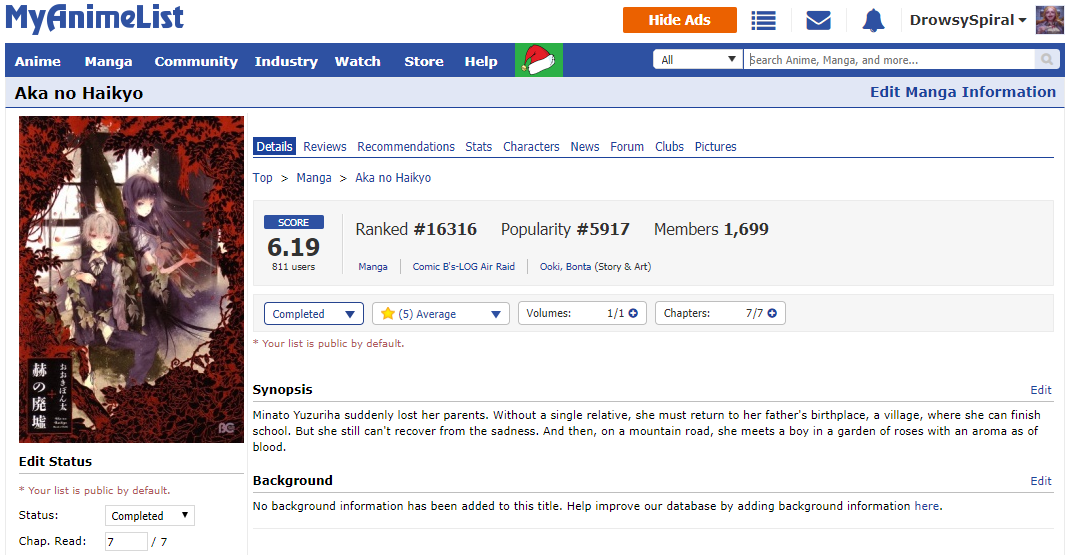Open DrowsySpiral profile avatar
Screen dimensions: 1071x555
pyautogui.click(x=1049, y=20)
